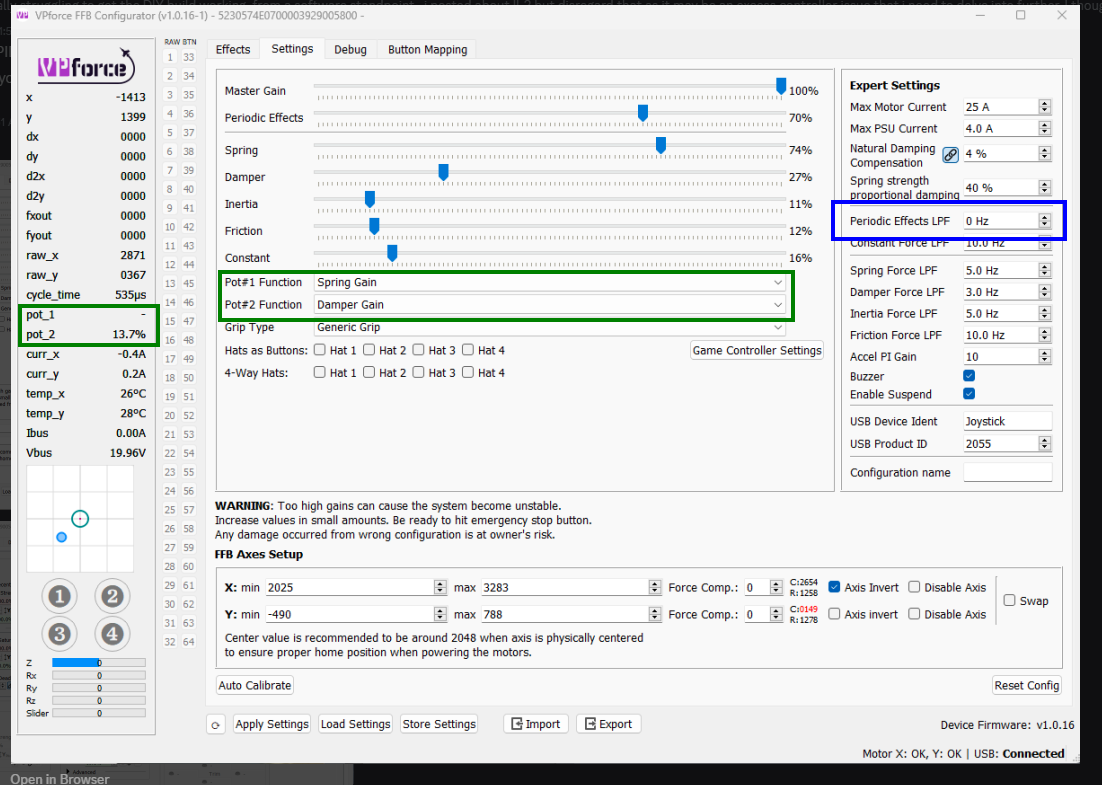Click the refresh icon left of Apply Settings
This screenshot has width=1102, height=785.
point(216,725)
